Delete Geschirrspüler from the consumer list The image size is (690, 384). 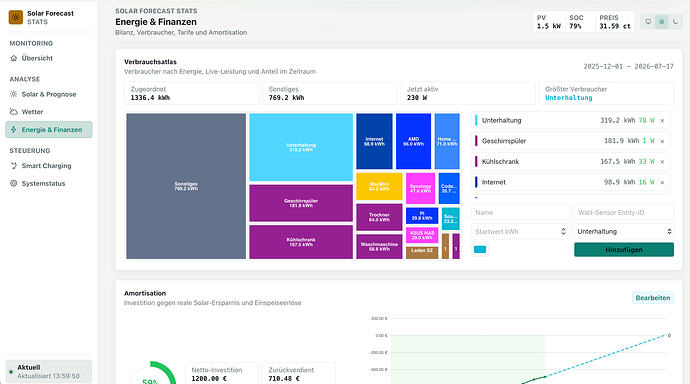662,141
